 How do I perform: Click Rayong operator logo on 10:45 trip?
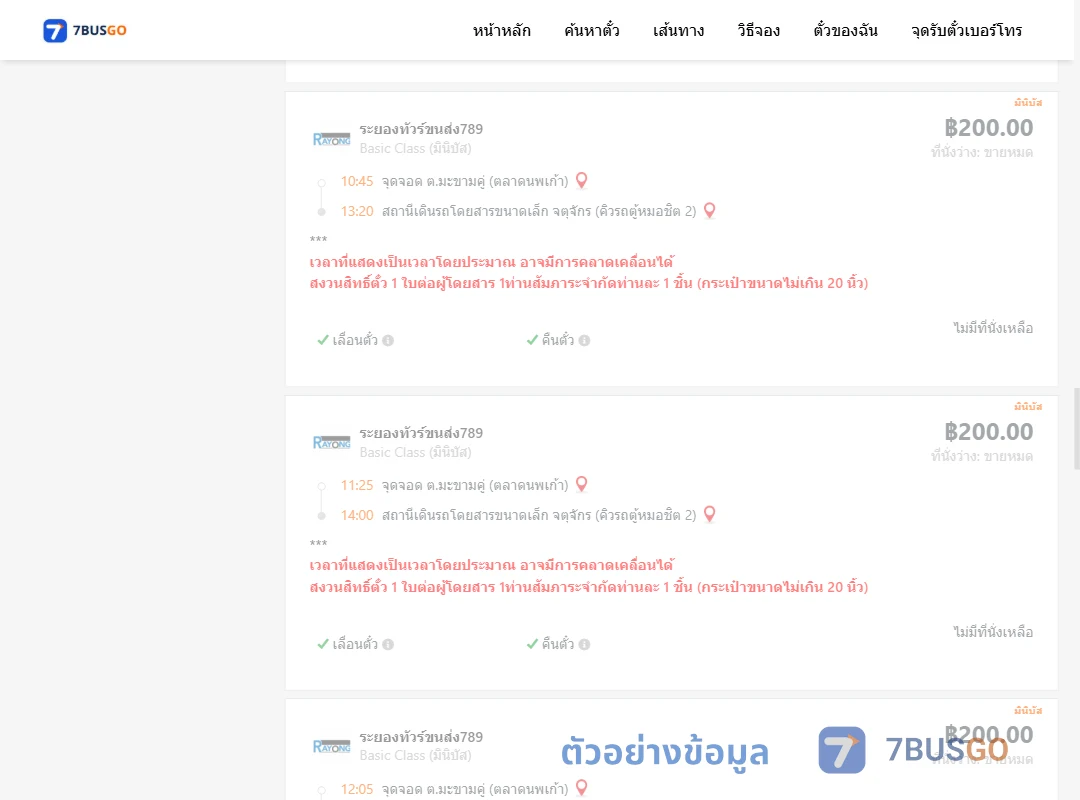[x=331, y=139]
